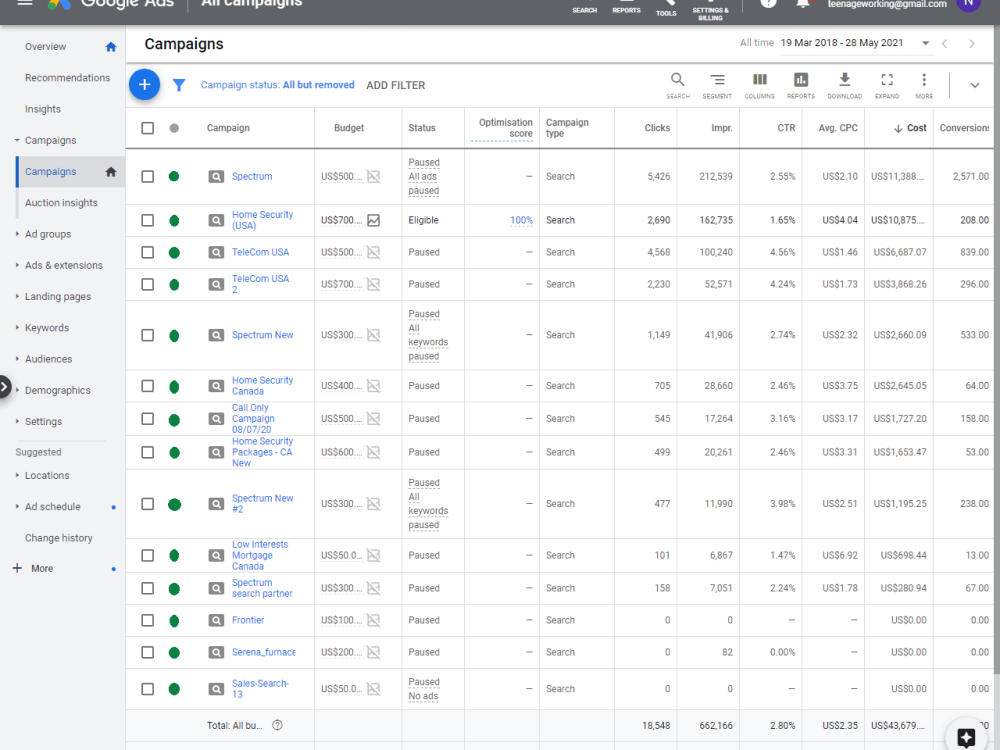Viewport: 1000px width, 750px height.
Task: Click the green status dot for Frontier
Action: (174, 621)
